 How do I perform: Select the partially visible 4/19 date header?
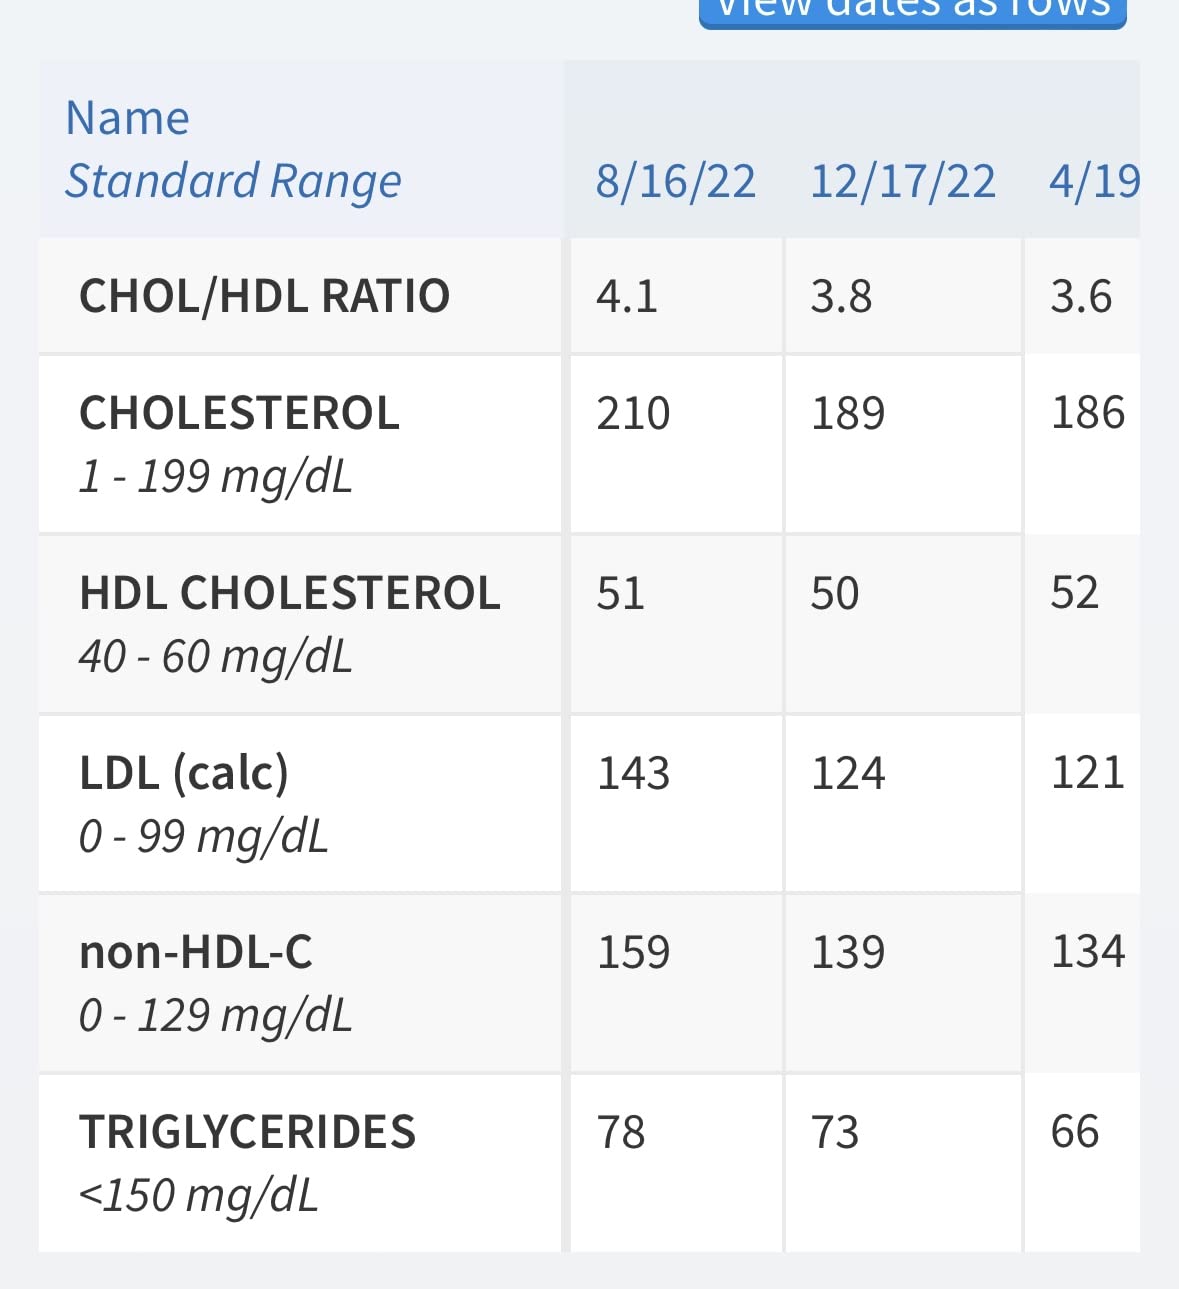(x=1094, y=182)
